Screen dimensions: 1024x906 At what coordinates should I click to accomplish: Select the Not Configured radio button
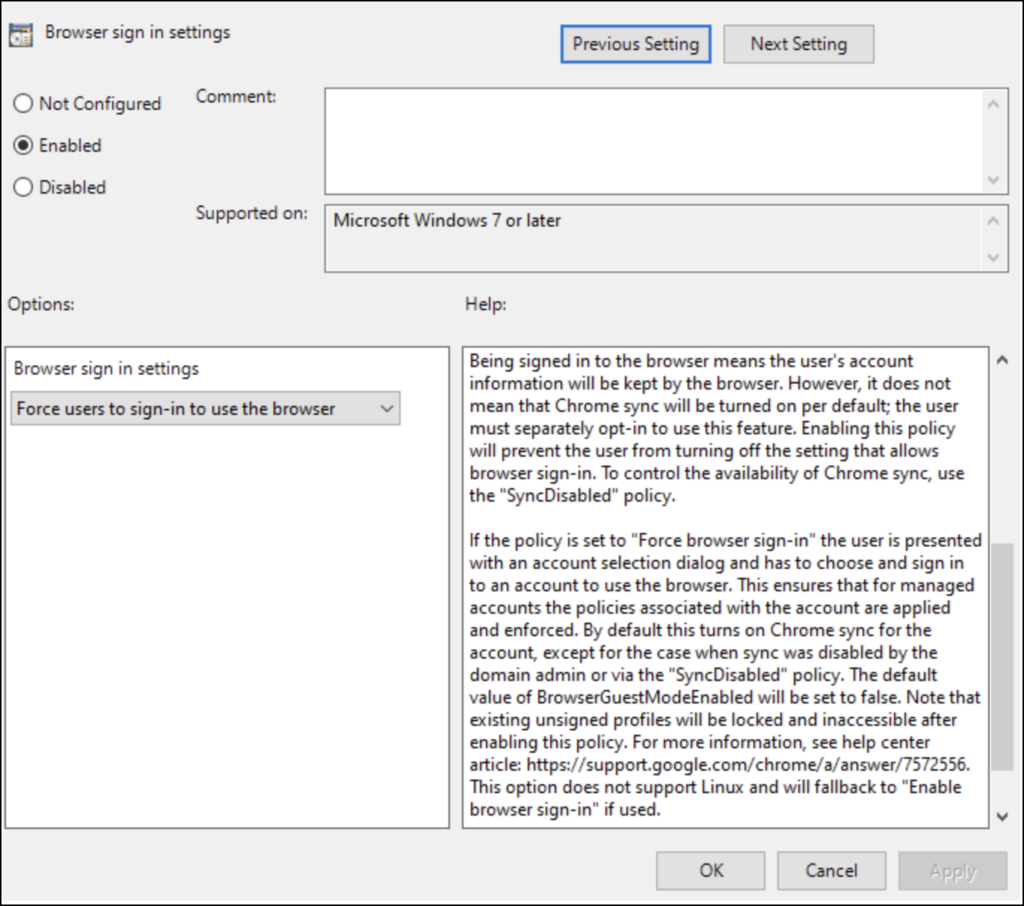[x=22, y=104]
